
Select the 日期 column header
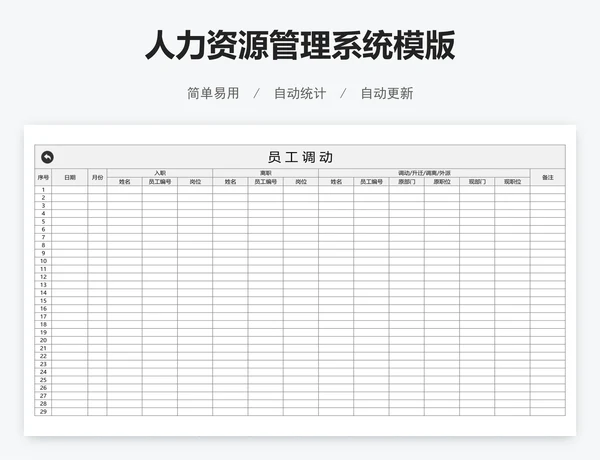tap(70, 177)
